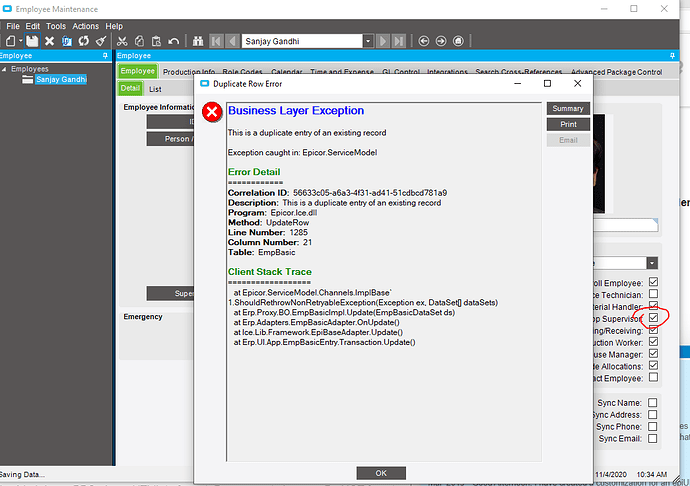
Task: Click the Undo arrow icon
Action: (174, 41)
